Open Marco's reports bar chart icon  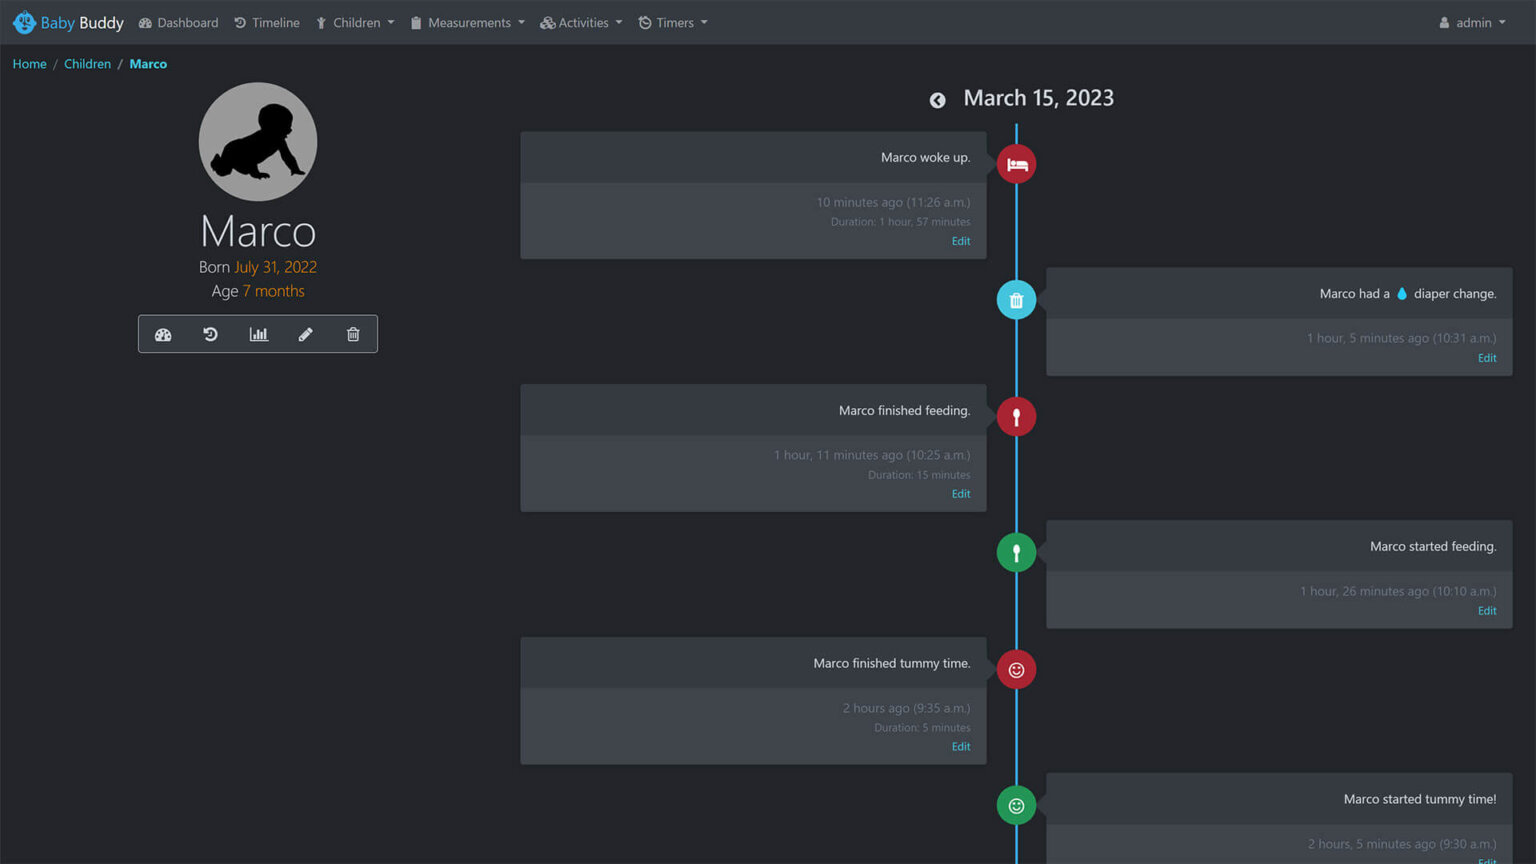point(258,334)
